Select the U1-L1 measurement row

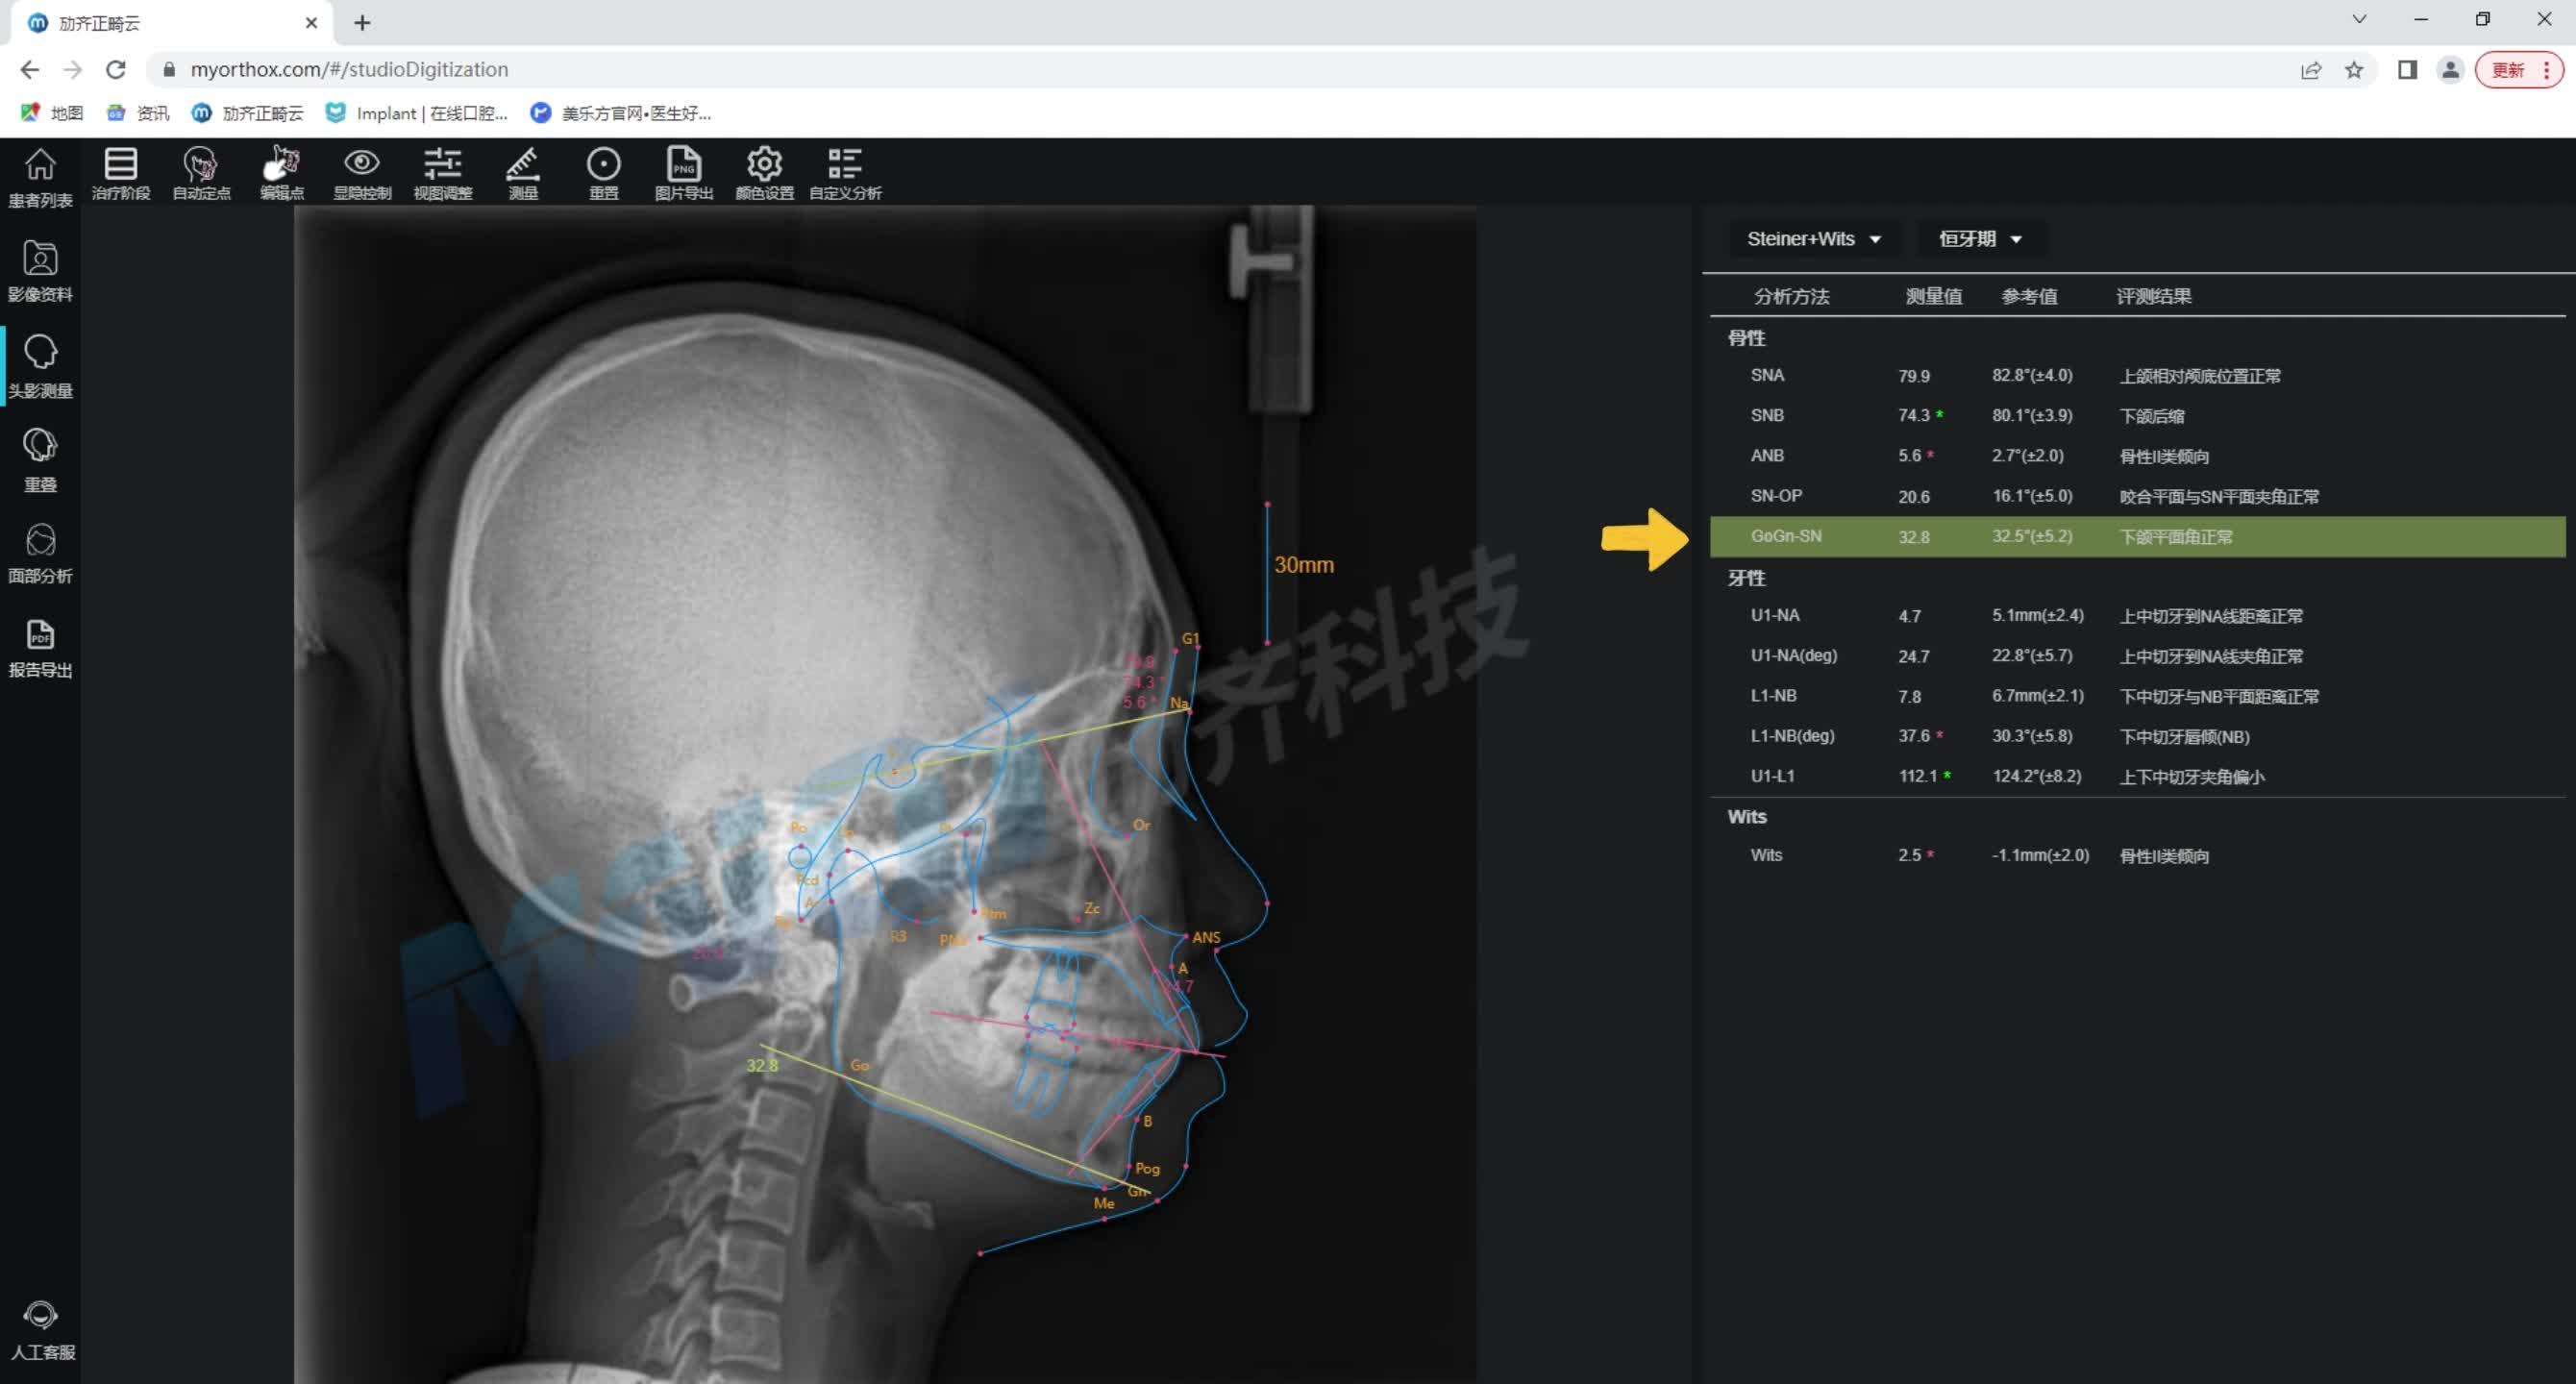[x=2136, y=776]
